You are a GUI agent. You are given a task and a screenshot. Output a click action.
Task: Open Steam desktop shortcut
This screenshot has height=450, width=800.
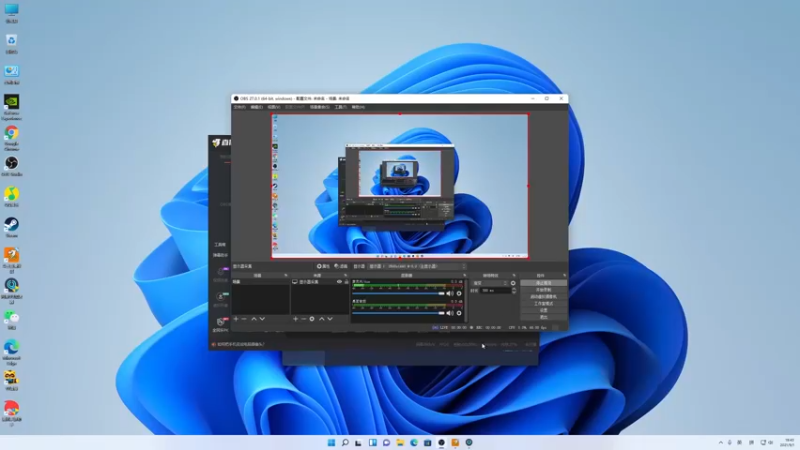click(x=11, y=228)
